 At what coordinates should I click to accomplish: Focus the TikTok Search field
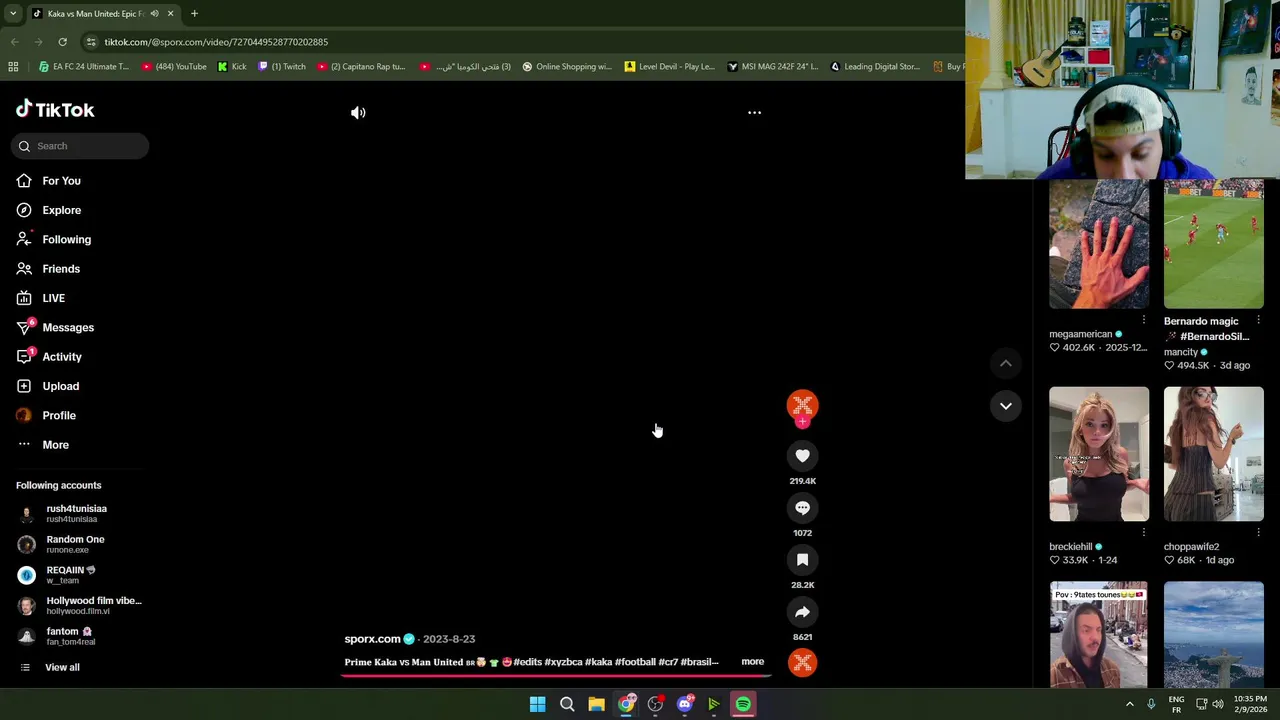80,146
